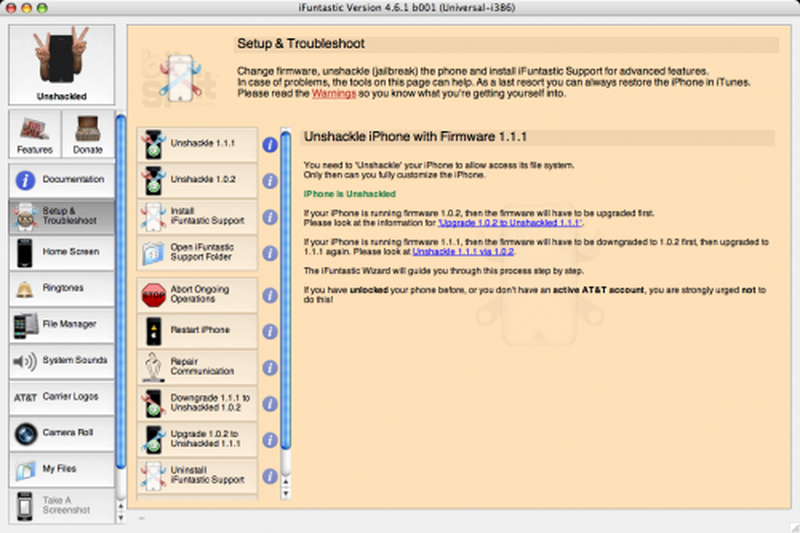
Task: Select Setup & Troubleshoot in sidebar
Action: tap(61, 216)
